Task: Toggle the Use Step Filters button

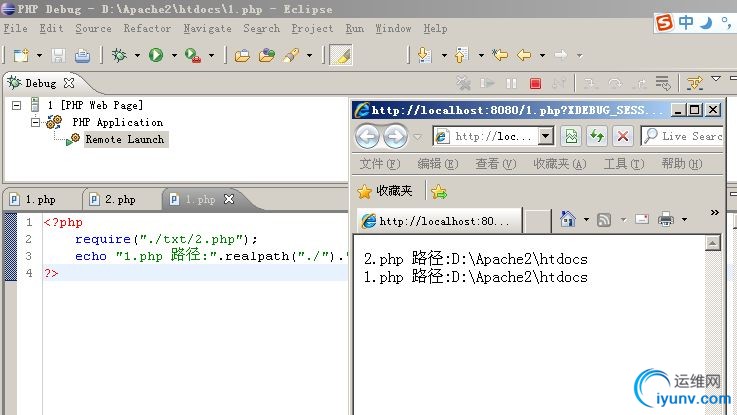Action: click(694, 84)
